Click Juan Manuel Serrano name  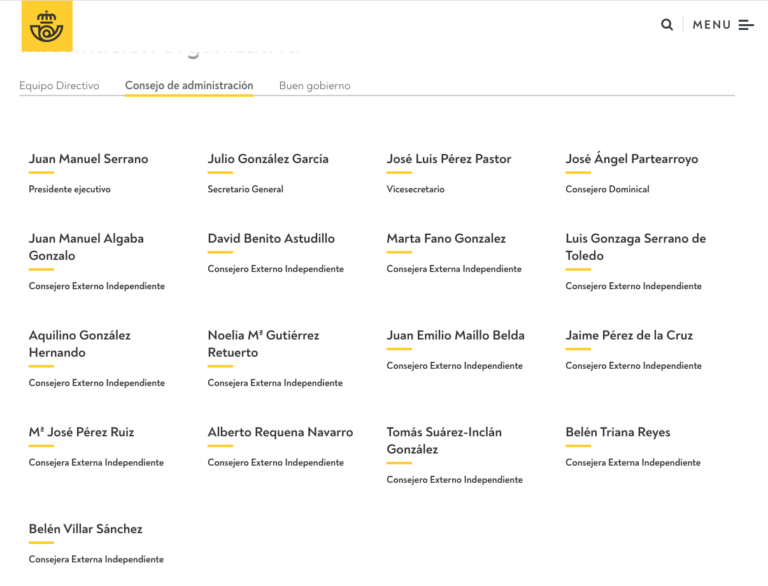[88, 159]
